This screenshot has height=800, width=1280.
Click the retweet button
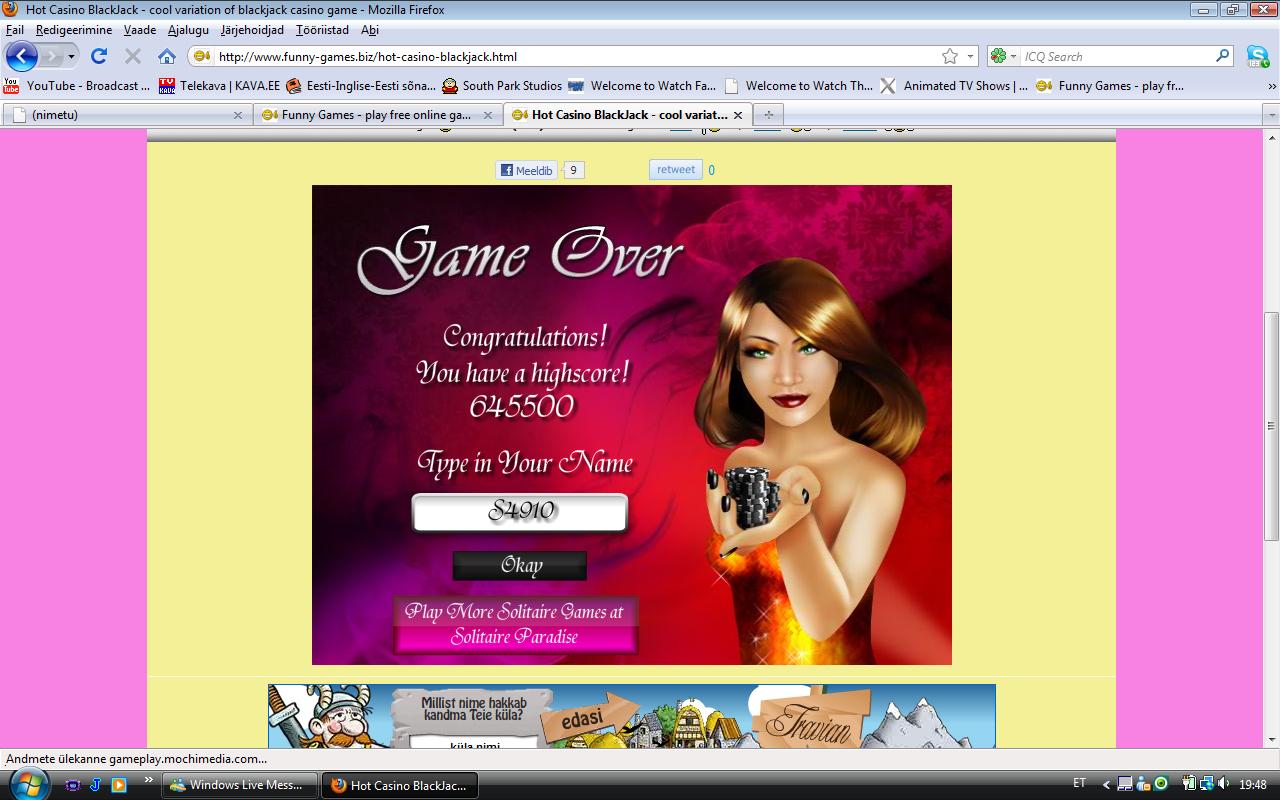coord(676,170)
